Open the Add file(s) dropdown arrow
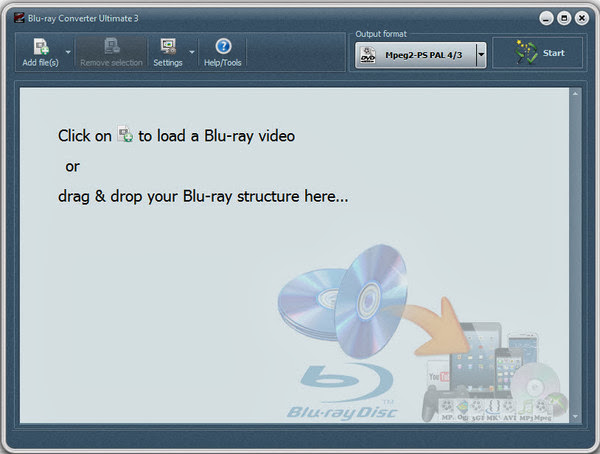The width and height of the screenshot is (600, 454). point(68,52)
